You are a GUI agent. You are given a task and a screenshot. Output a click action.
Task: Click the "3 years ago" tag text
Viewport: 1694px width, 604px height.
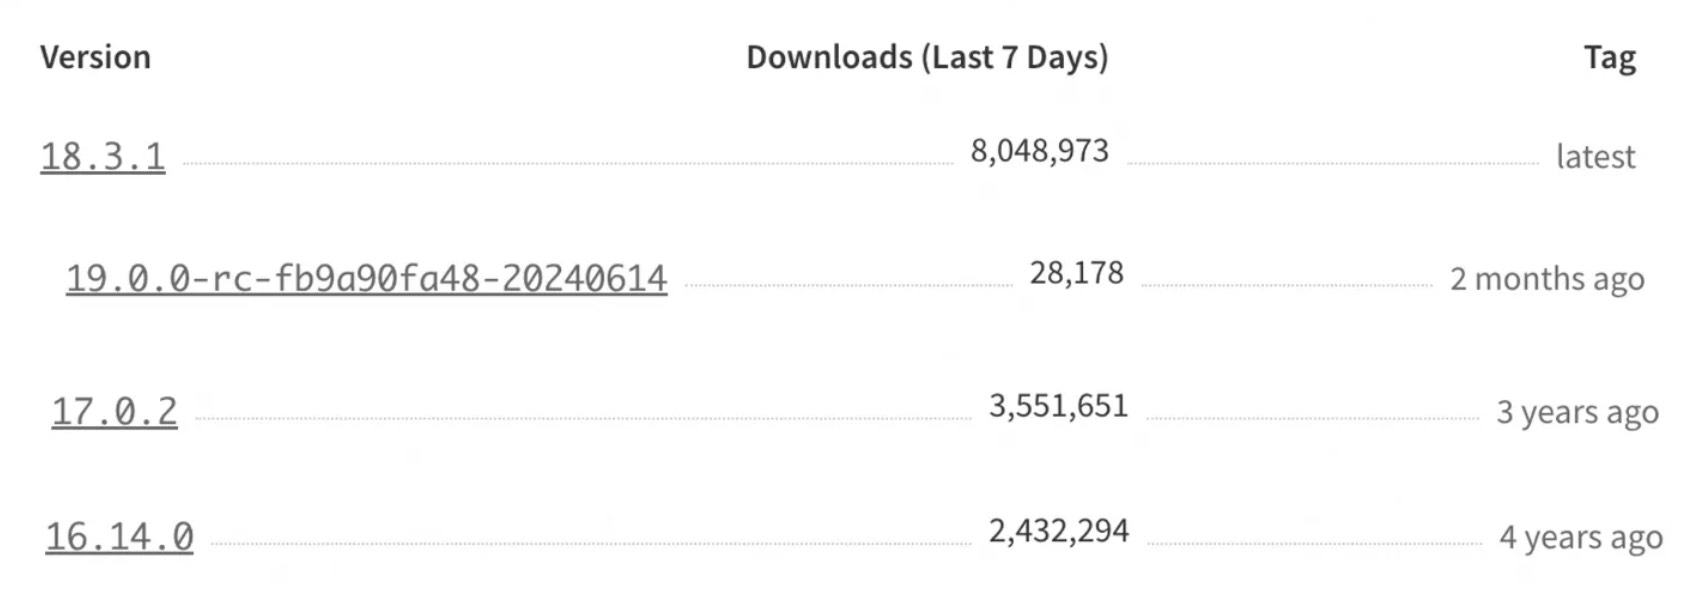point(1577,412)
